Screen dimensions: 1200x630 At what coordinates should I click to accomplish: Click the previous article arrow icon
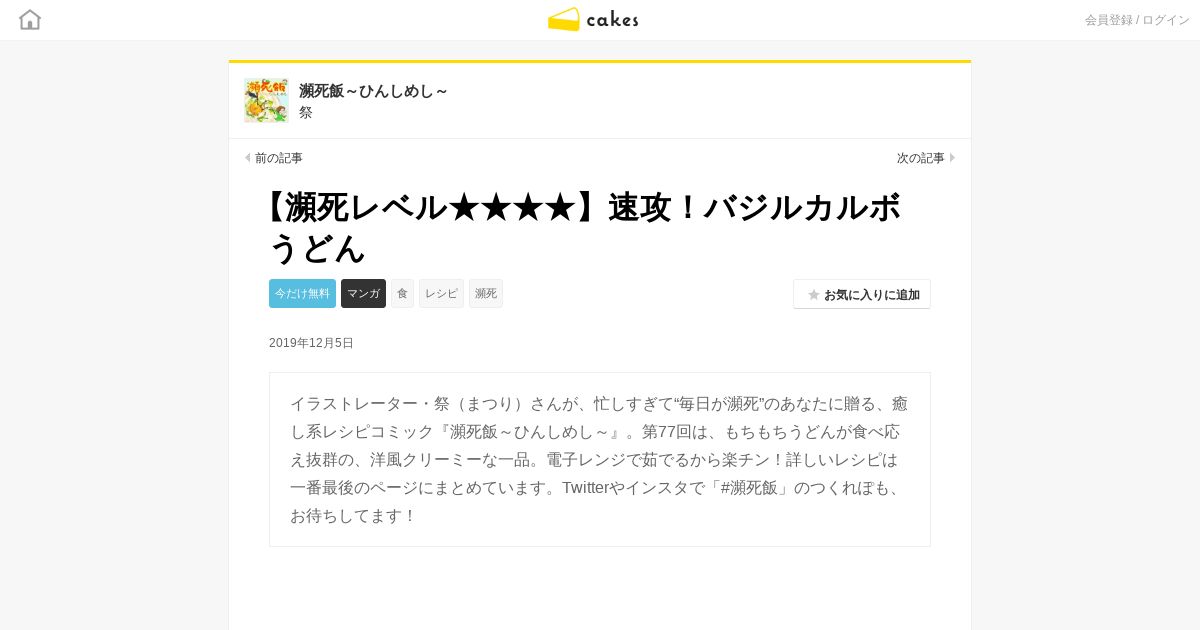pyautogui.click(x=248, y=158)
